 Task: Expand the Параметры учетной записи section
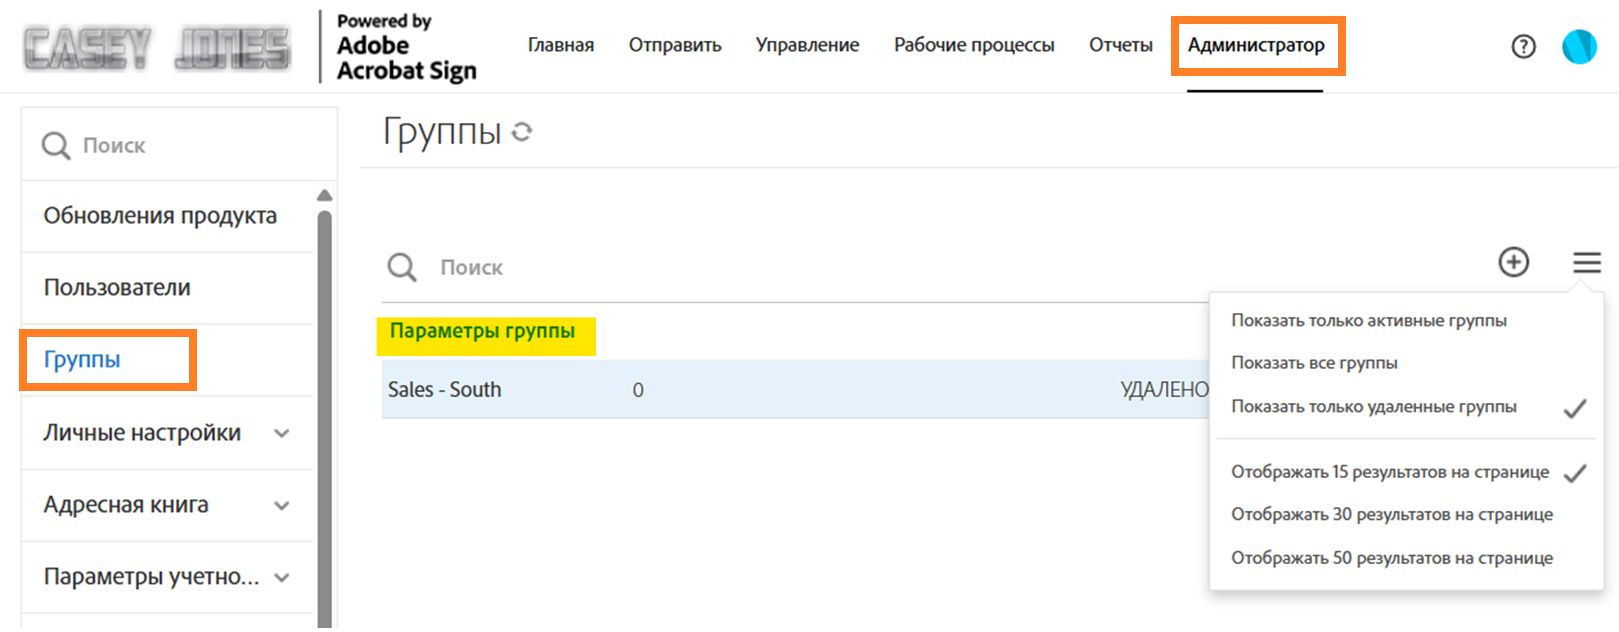click(282, 577)
